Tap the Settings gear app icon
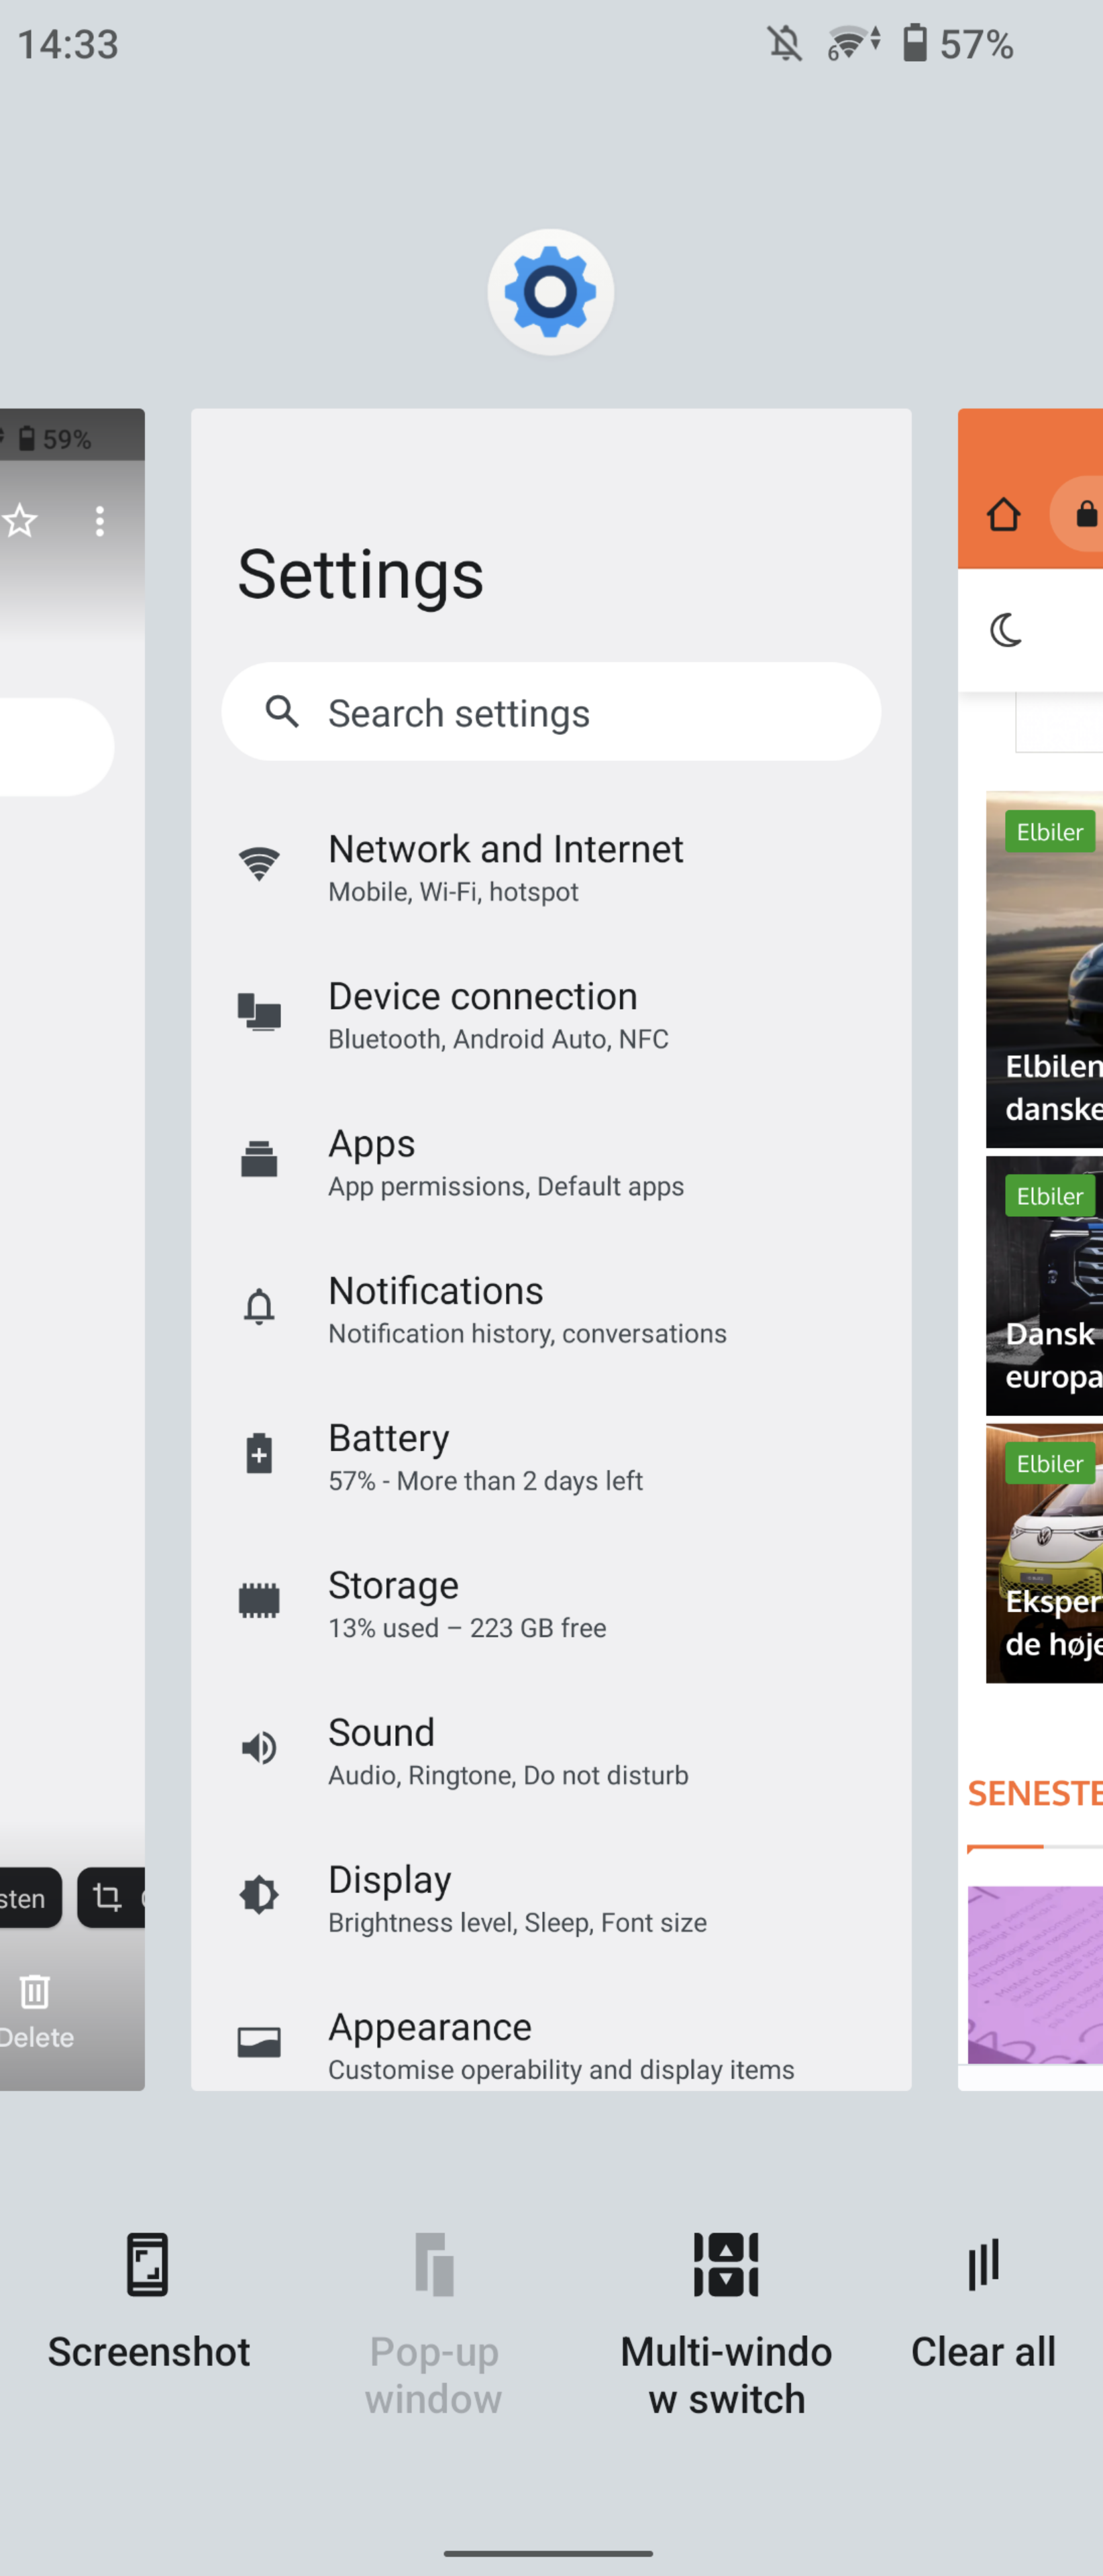 click(550, 292)
